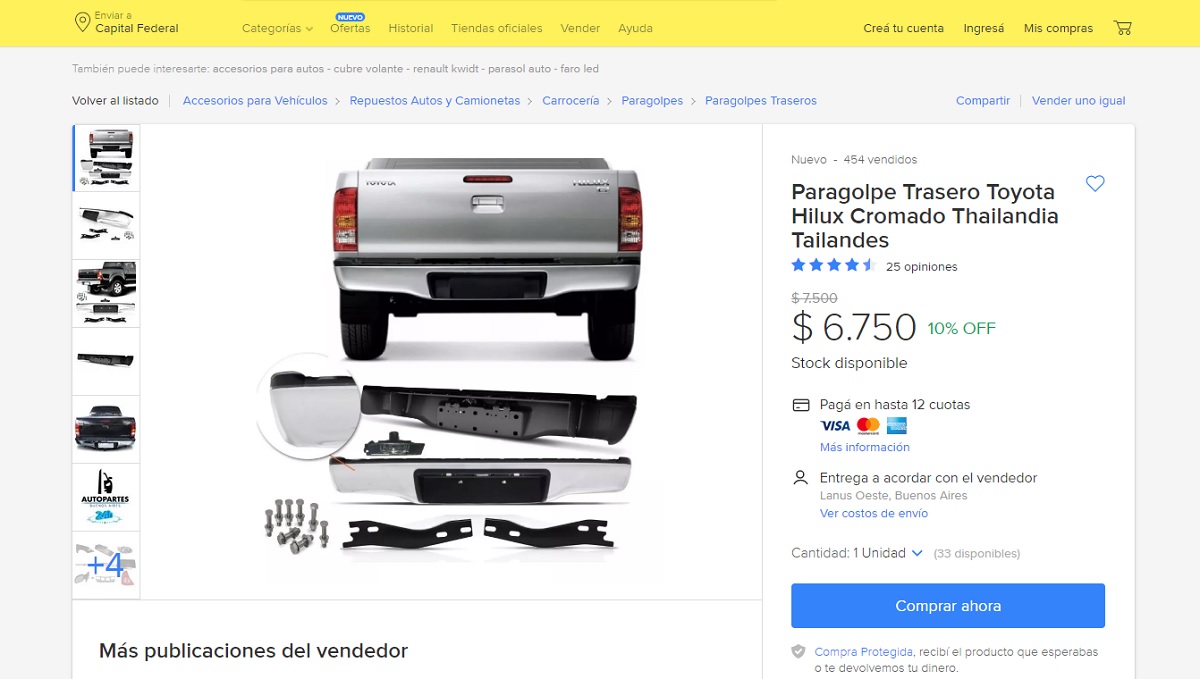
Task: Expand the Categorías dropdown menu
Action: (277, 28)
